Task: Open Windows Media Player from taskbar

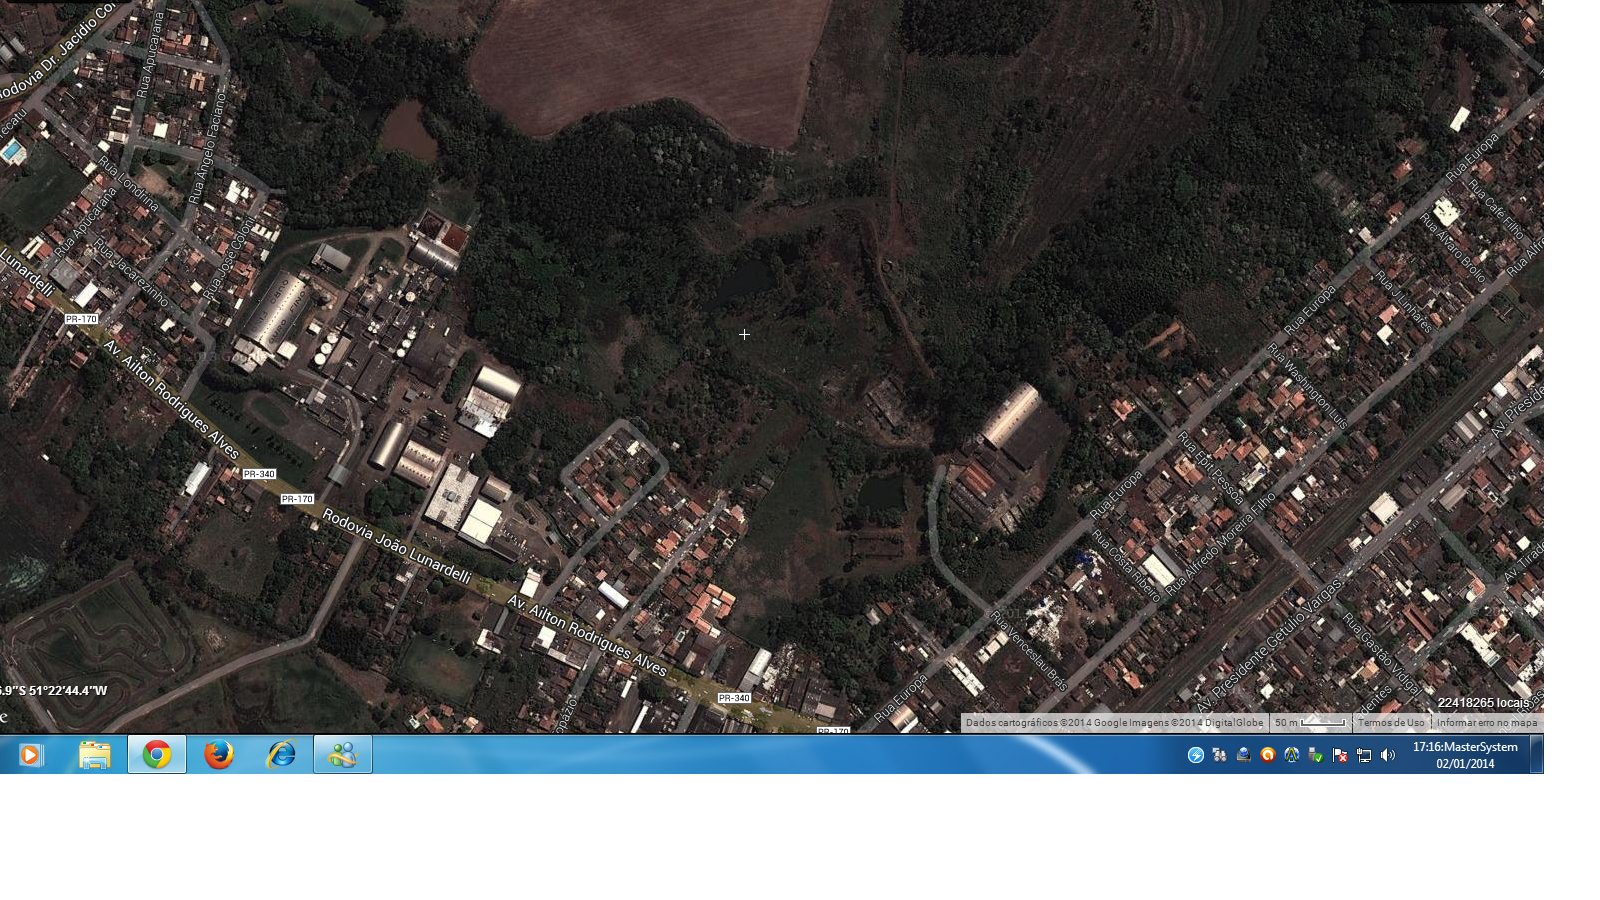Action: pos(30,755)
